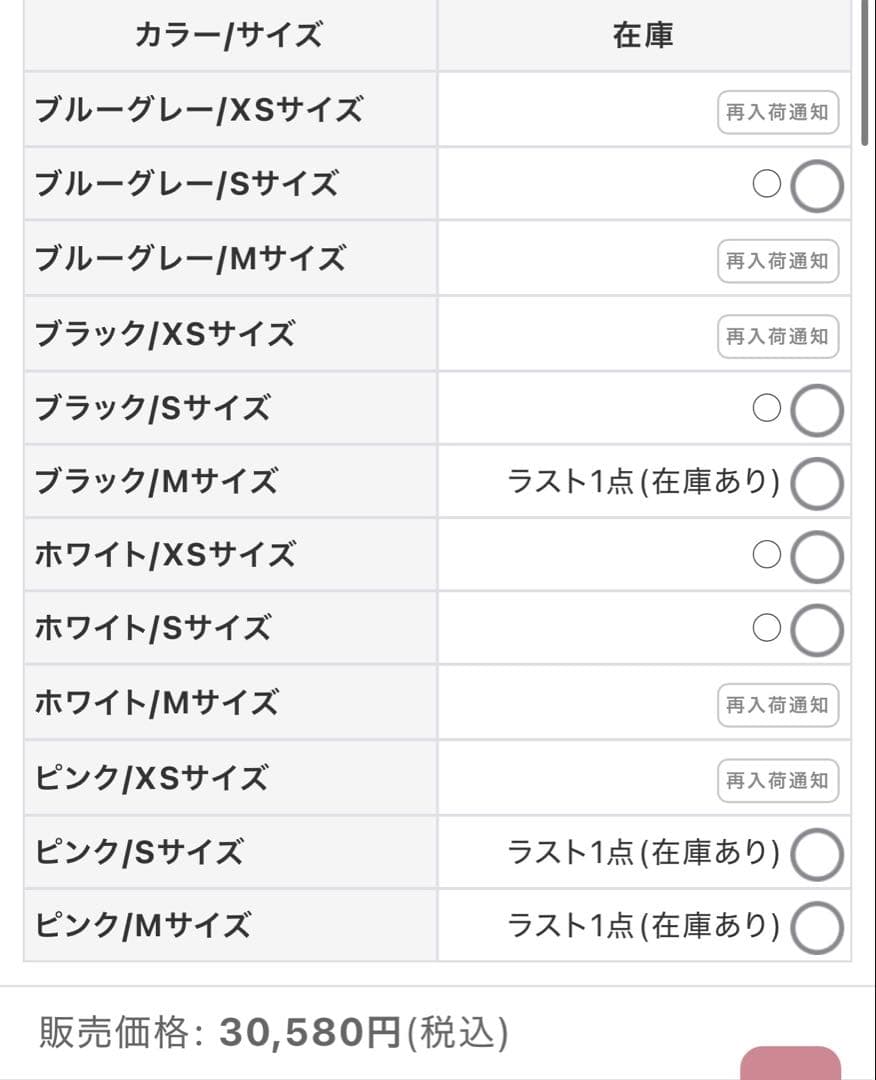The image size is (876, 1080).
Task: Tap the pink button below the price
Action: pyautogui.click(x=790, y=1064)
